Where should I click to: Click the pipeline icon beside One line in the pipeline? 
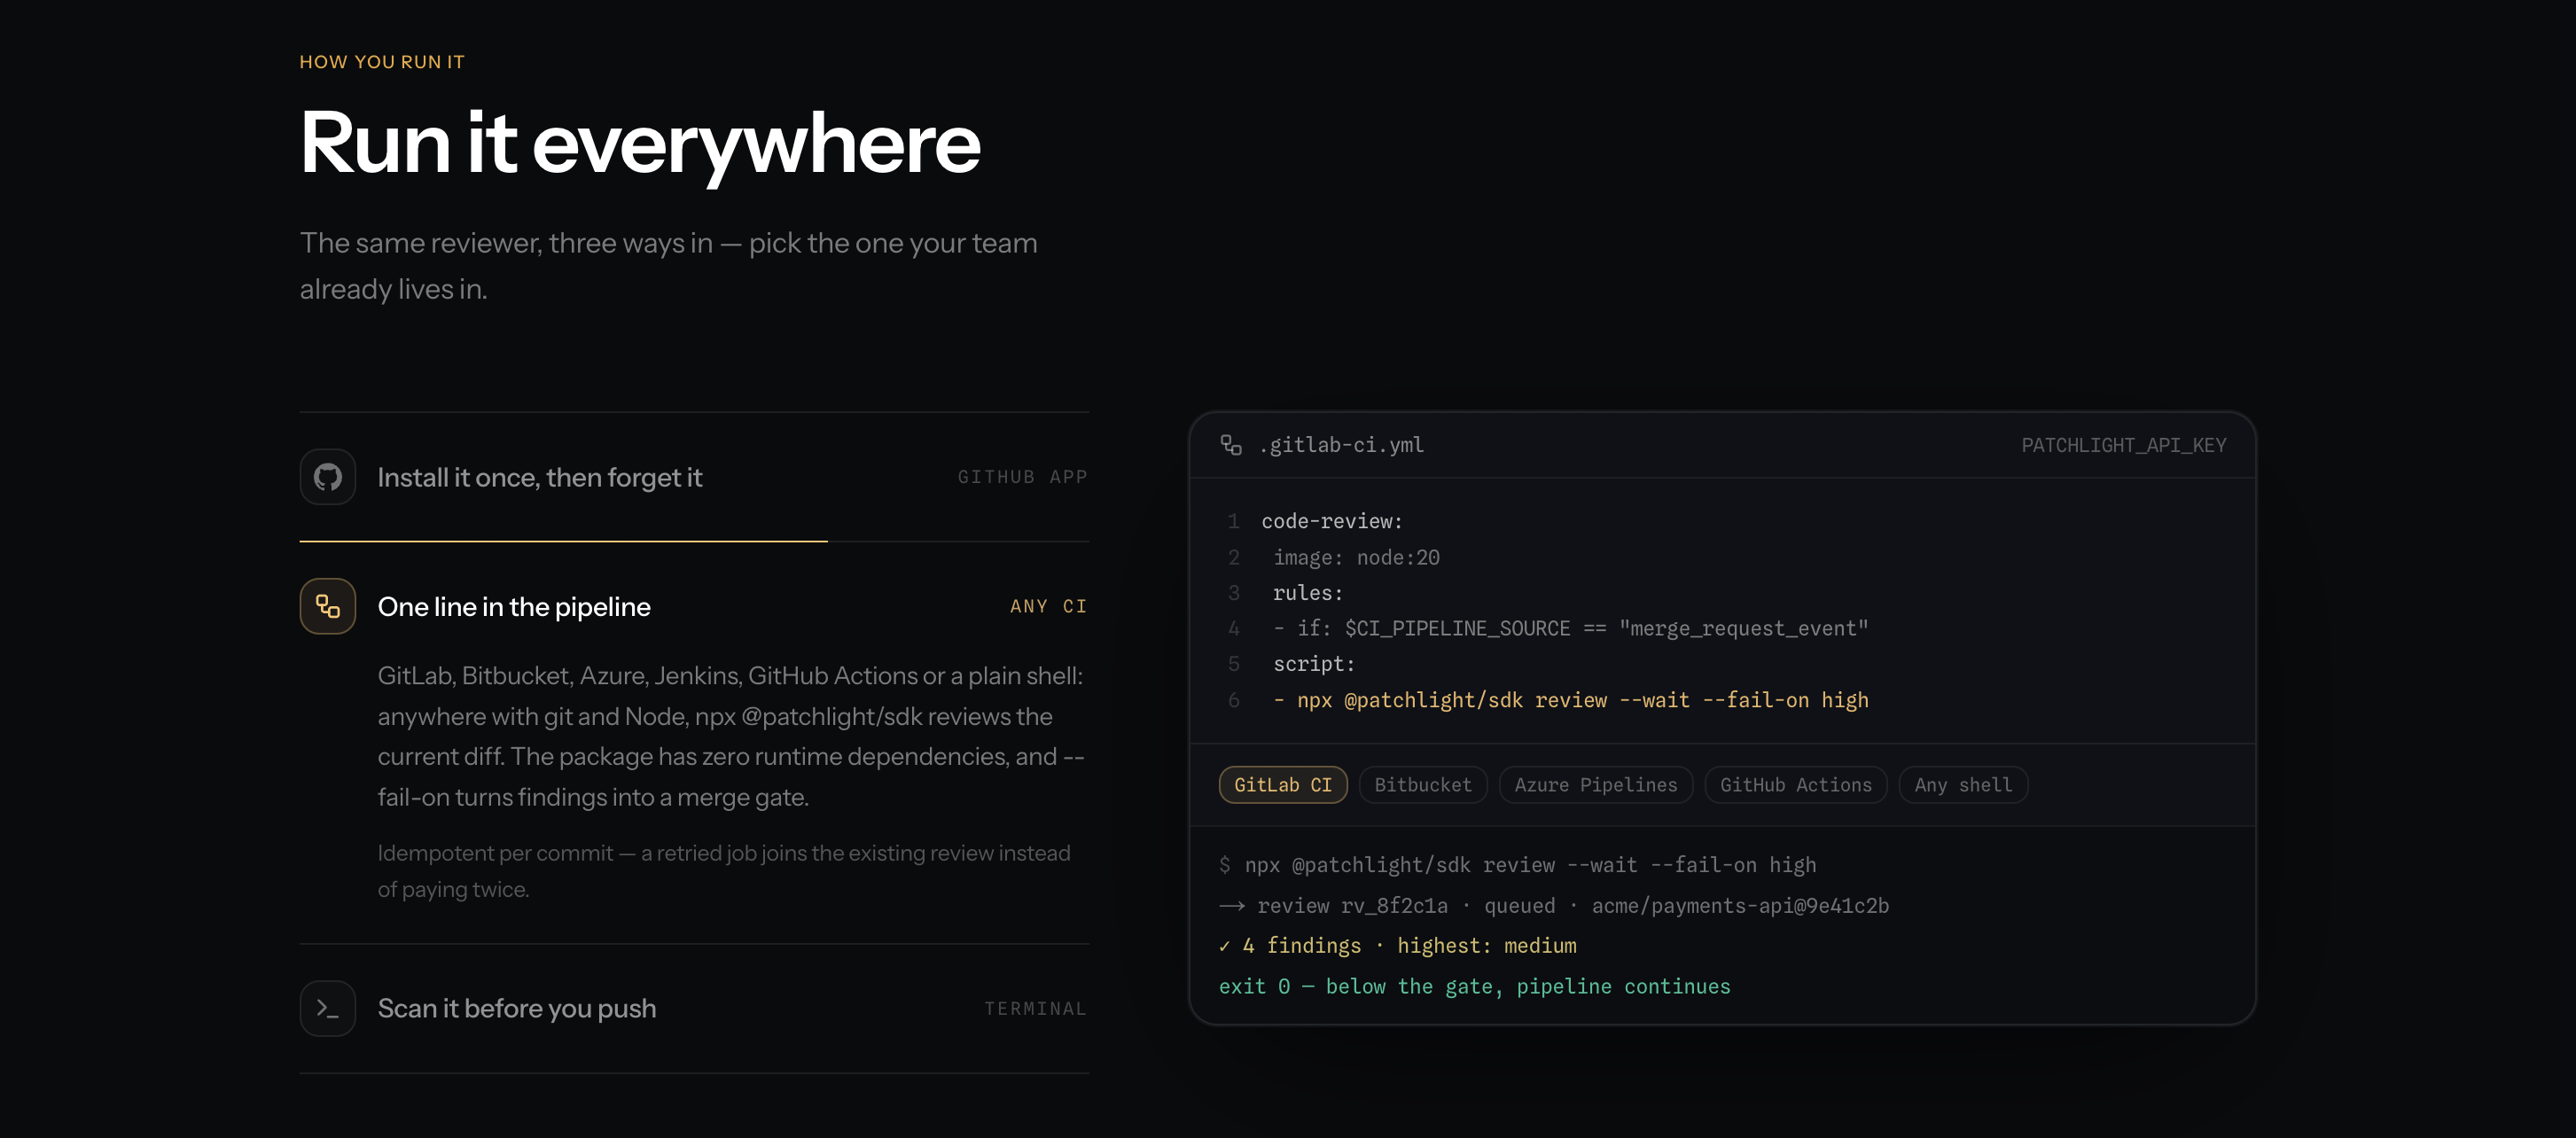point(328,606)
